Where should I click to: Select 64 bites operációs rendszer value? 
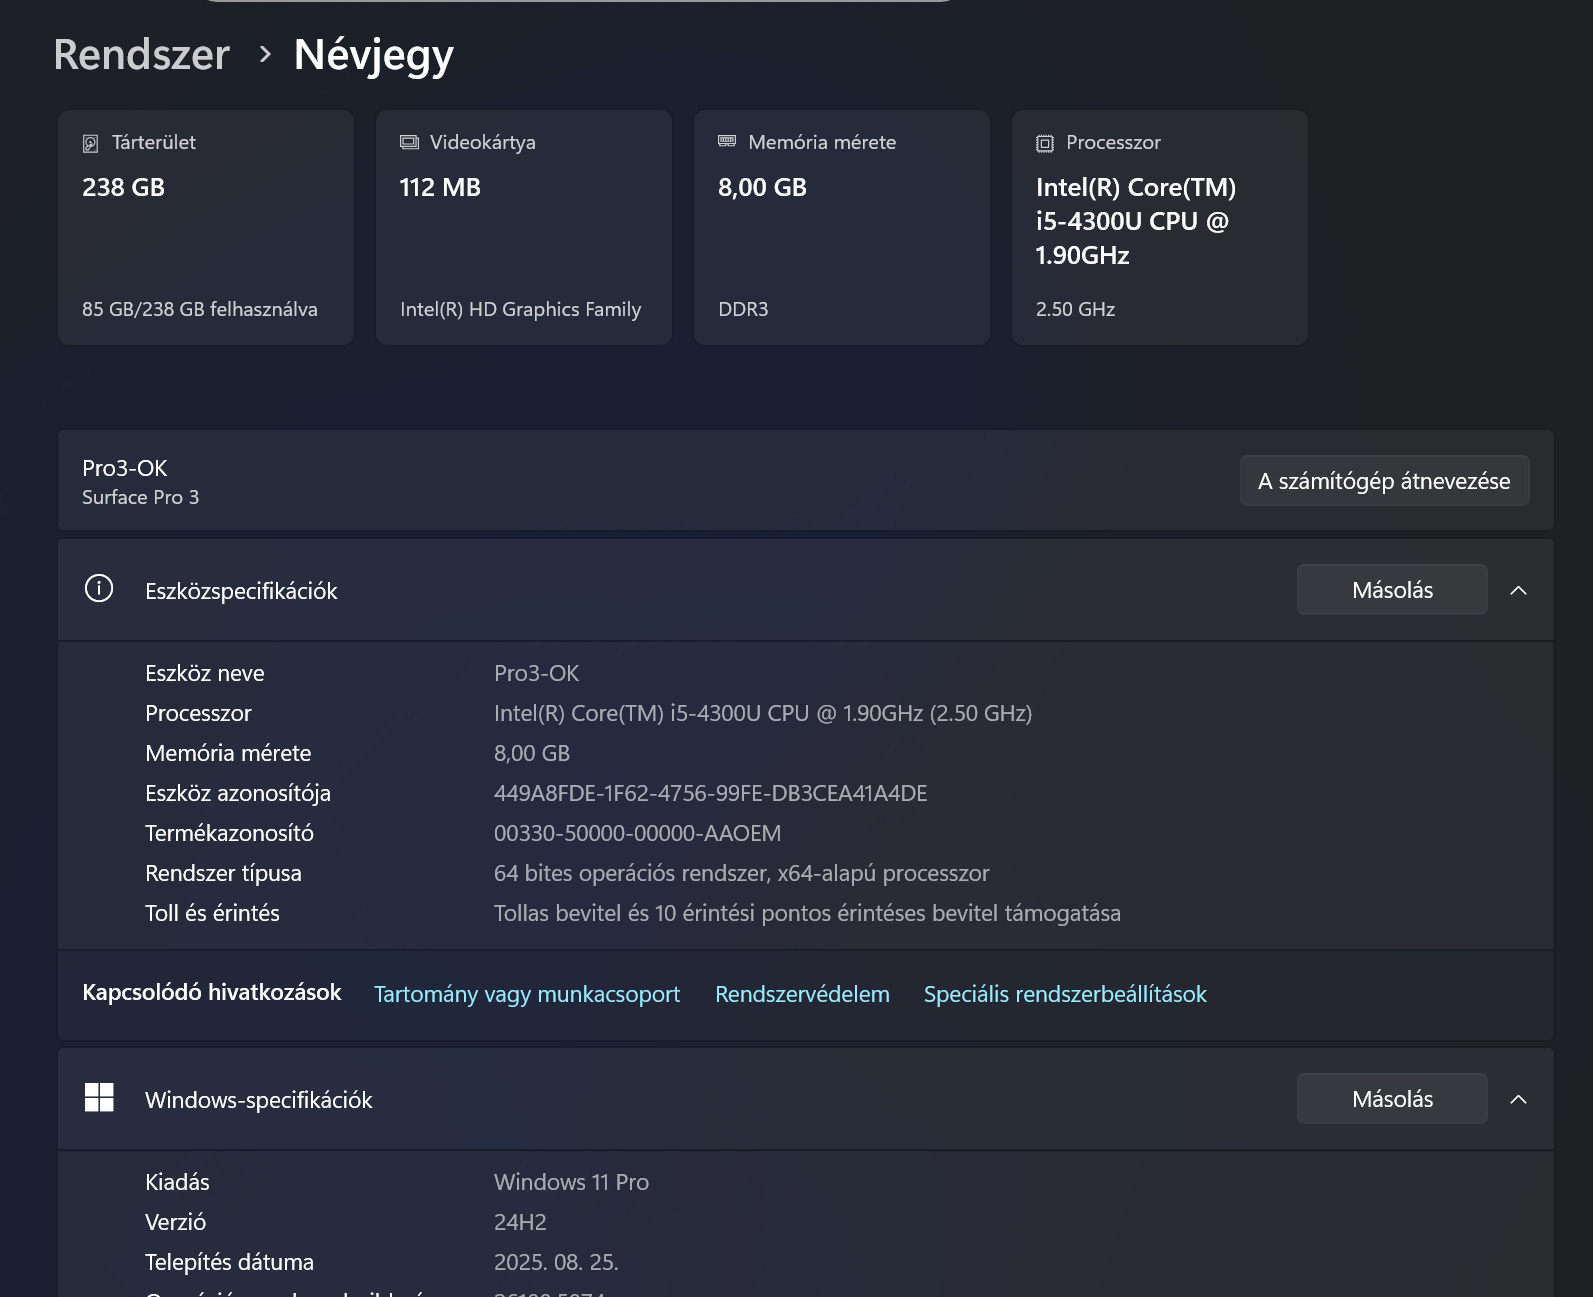click(x=741, y=873)
